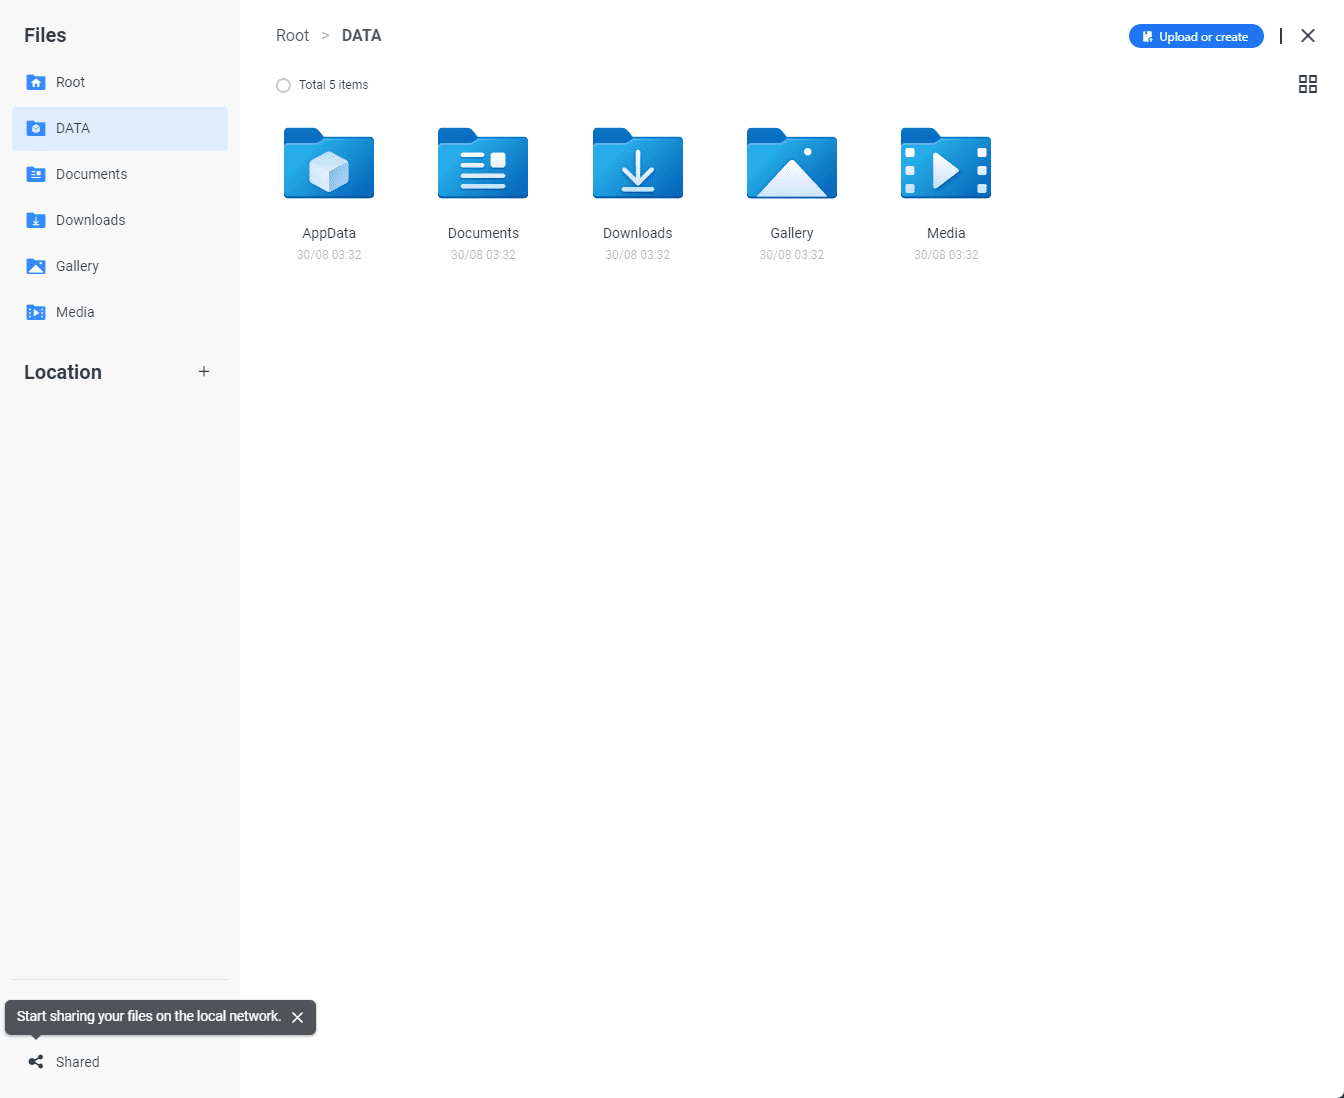Click the Media folder name in grid
This screenshot has height=1098, width=1344.
[946, 233]
